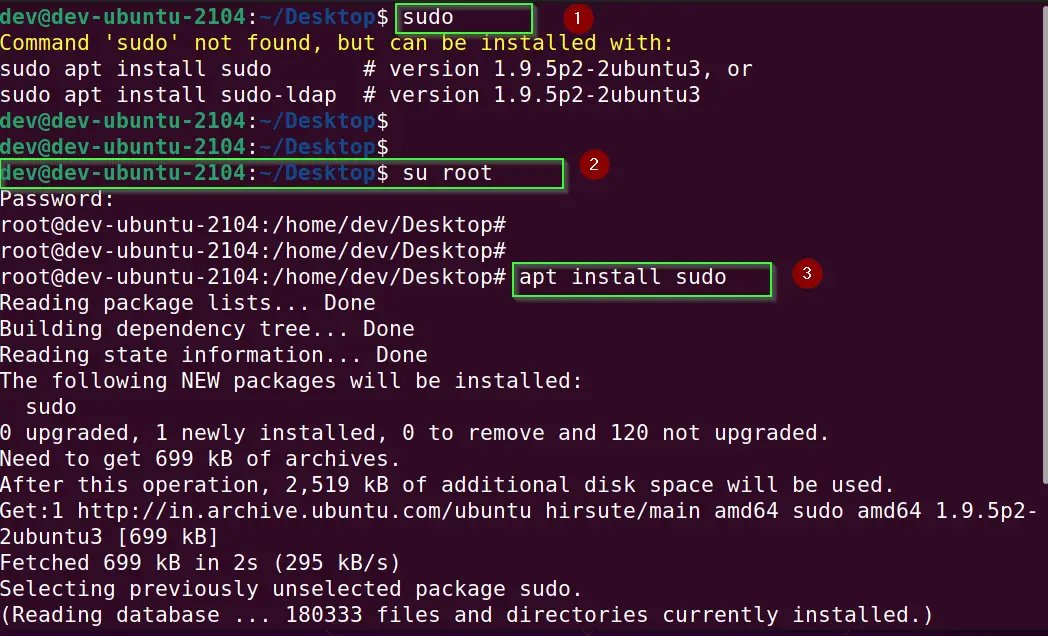Click the "After this operation" disk space line
This screenshot has height=636, width=1048.
[x=447, y=485]
